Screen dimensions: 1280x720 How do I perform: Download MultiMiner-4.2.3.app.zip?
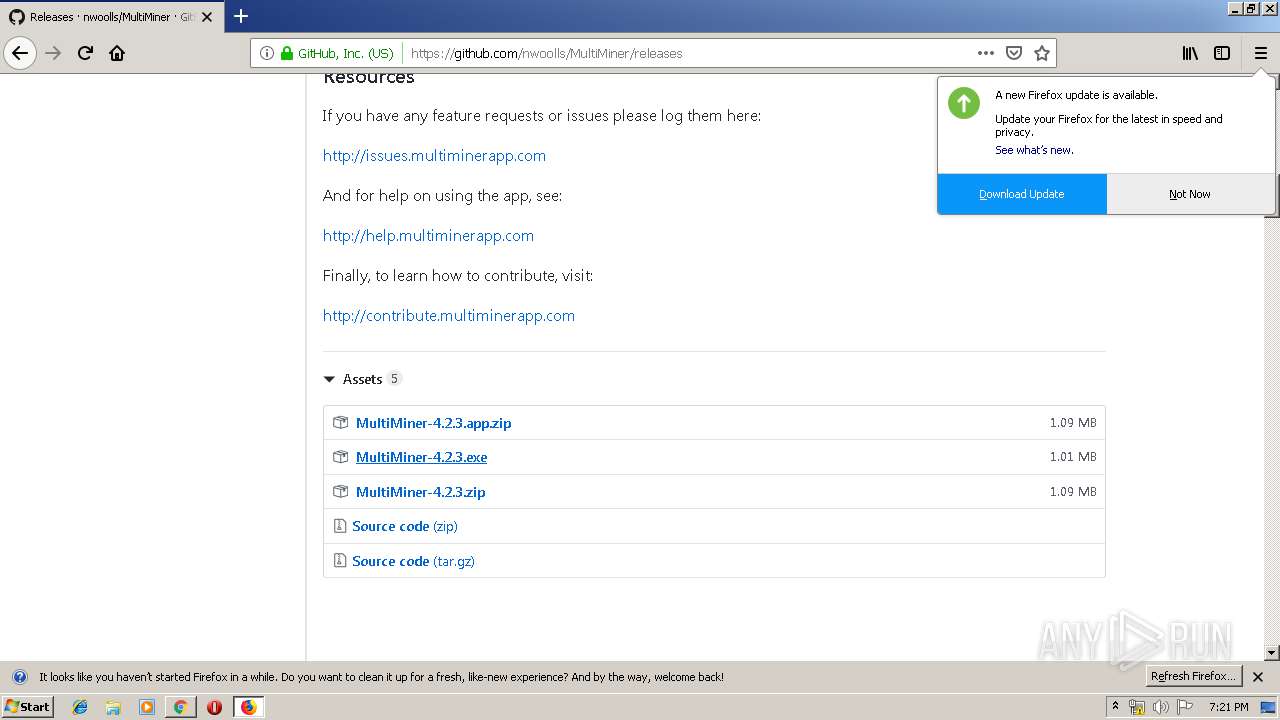click(433, 423)
